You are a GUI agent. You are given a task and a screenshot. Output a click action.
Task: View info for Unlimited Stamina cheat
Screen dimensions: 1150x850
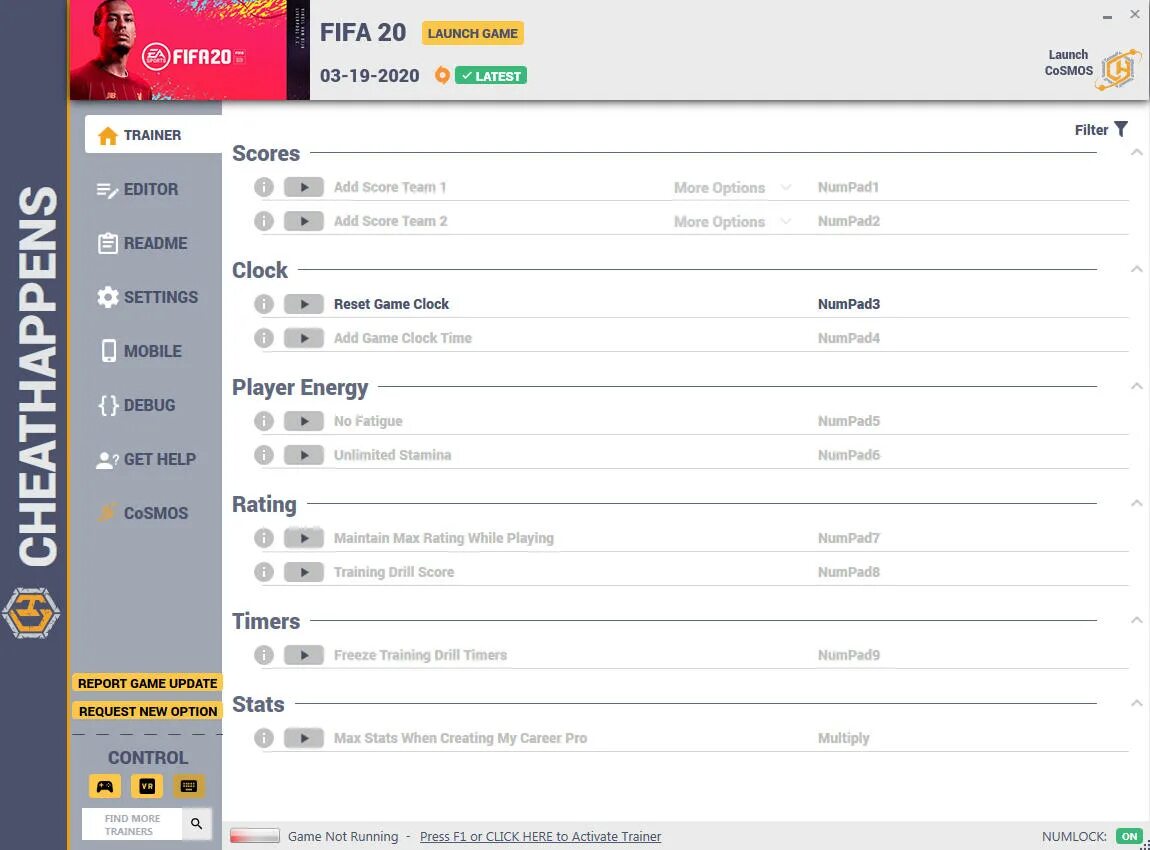point(264,455)
